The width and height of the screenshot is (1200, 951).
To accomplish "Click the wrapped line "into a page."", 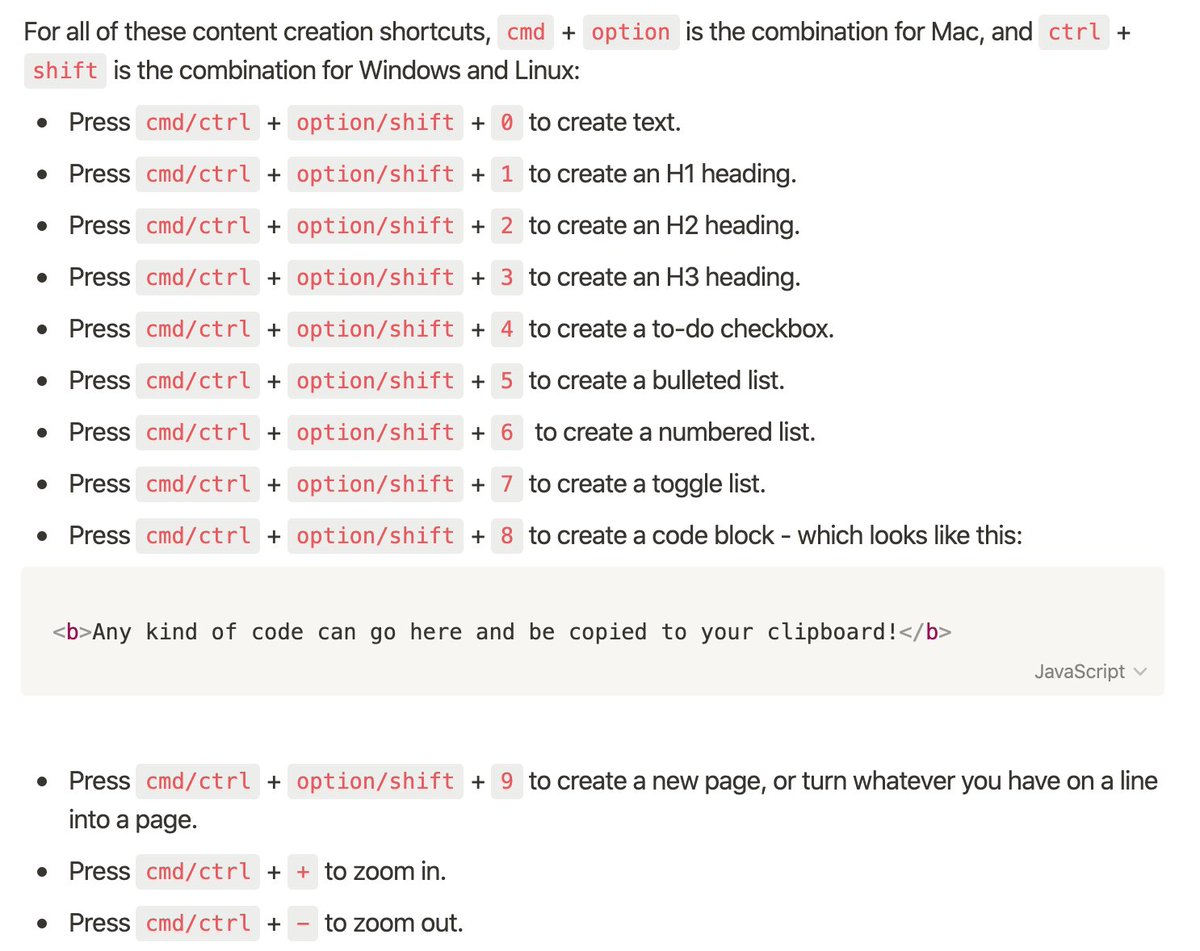I will tap(133, 821).
